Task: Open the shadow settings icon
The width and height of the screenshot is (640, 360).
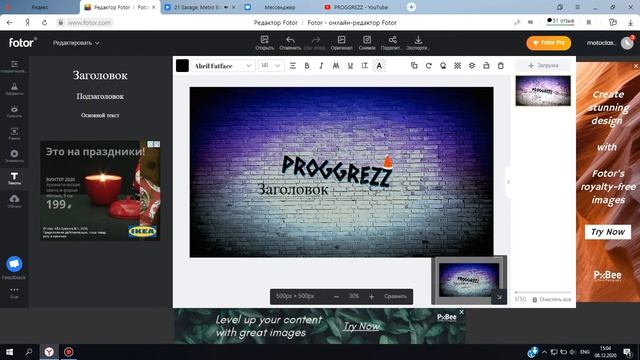Action: tap(443, 66)
